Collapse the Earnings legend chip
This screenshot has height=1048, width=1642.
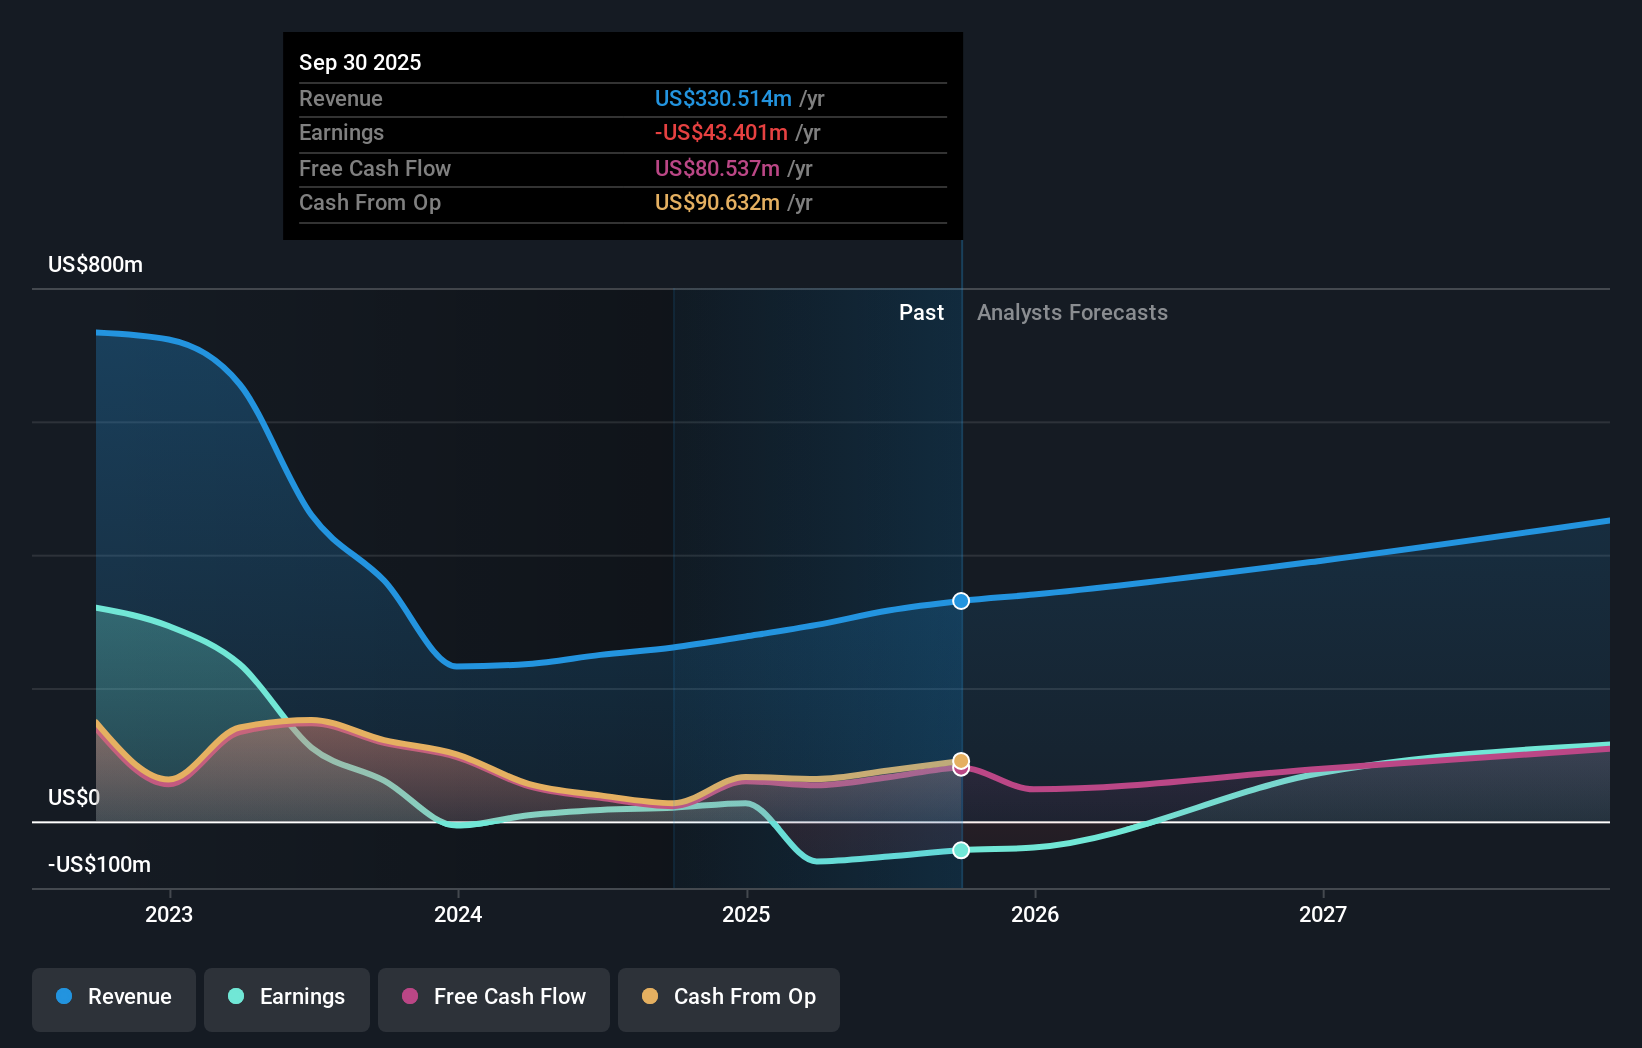pyautogui.click(x=286, y=999)
